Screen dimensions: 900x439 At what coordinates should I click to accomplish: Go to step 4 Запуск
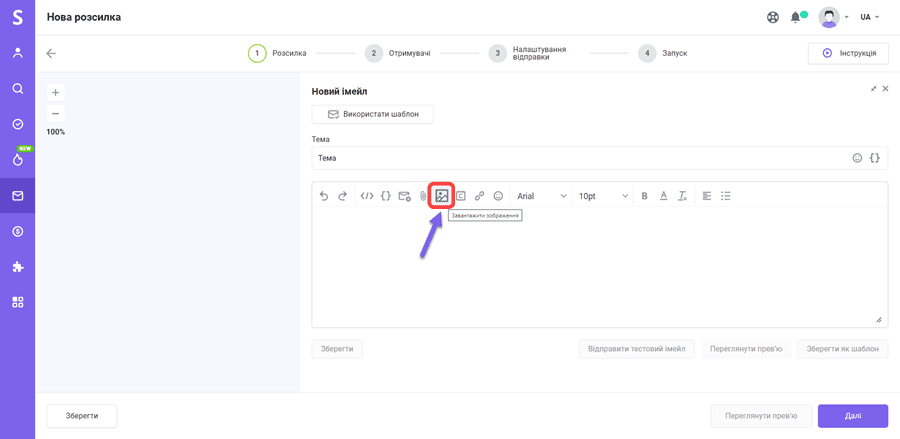[x=663, y=53]
